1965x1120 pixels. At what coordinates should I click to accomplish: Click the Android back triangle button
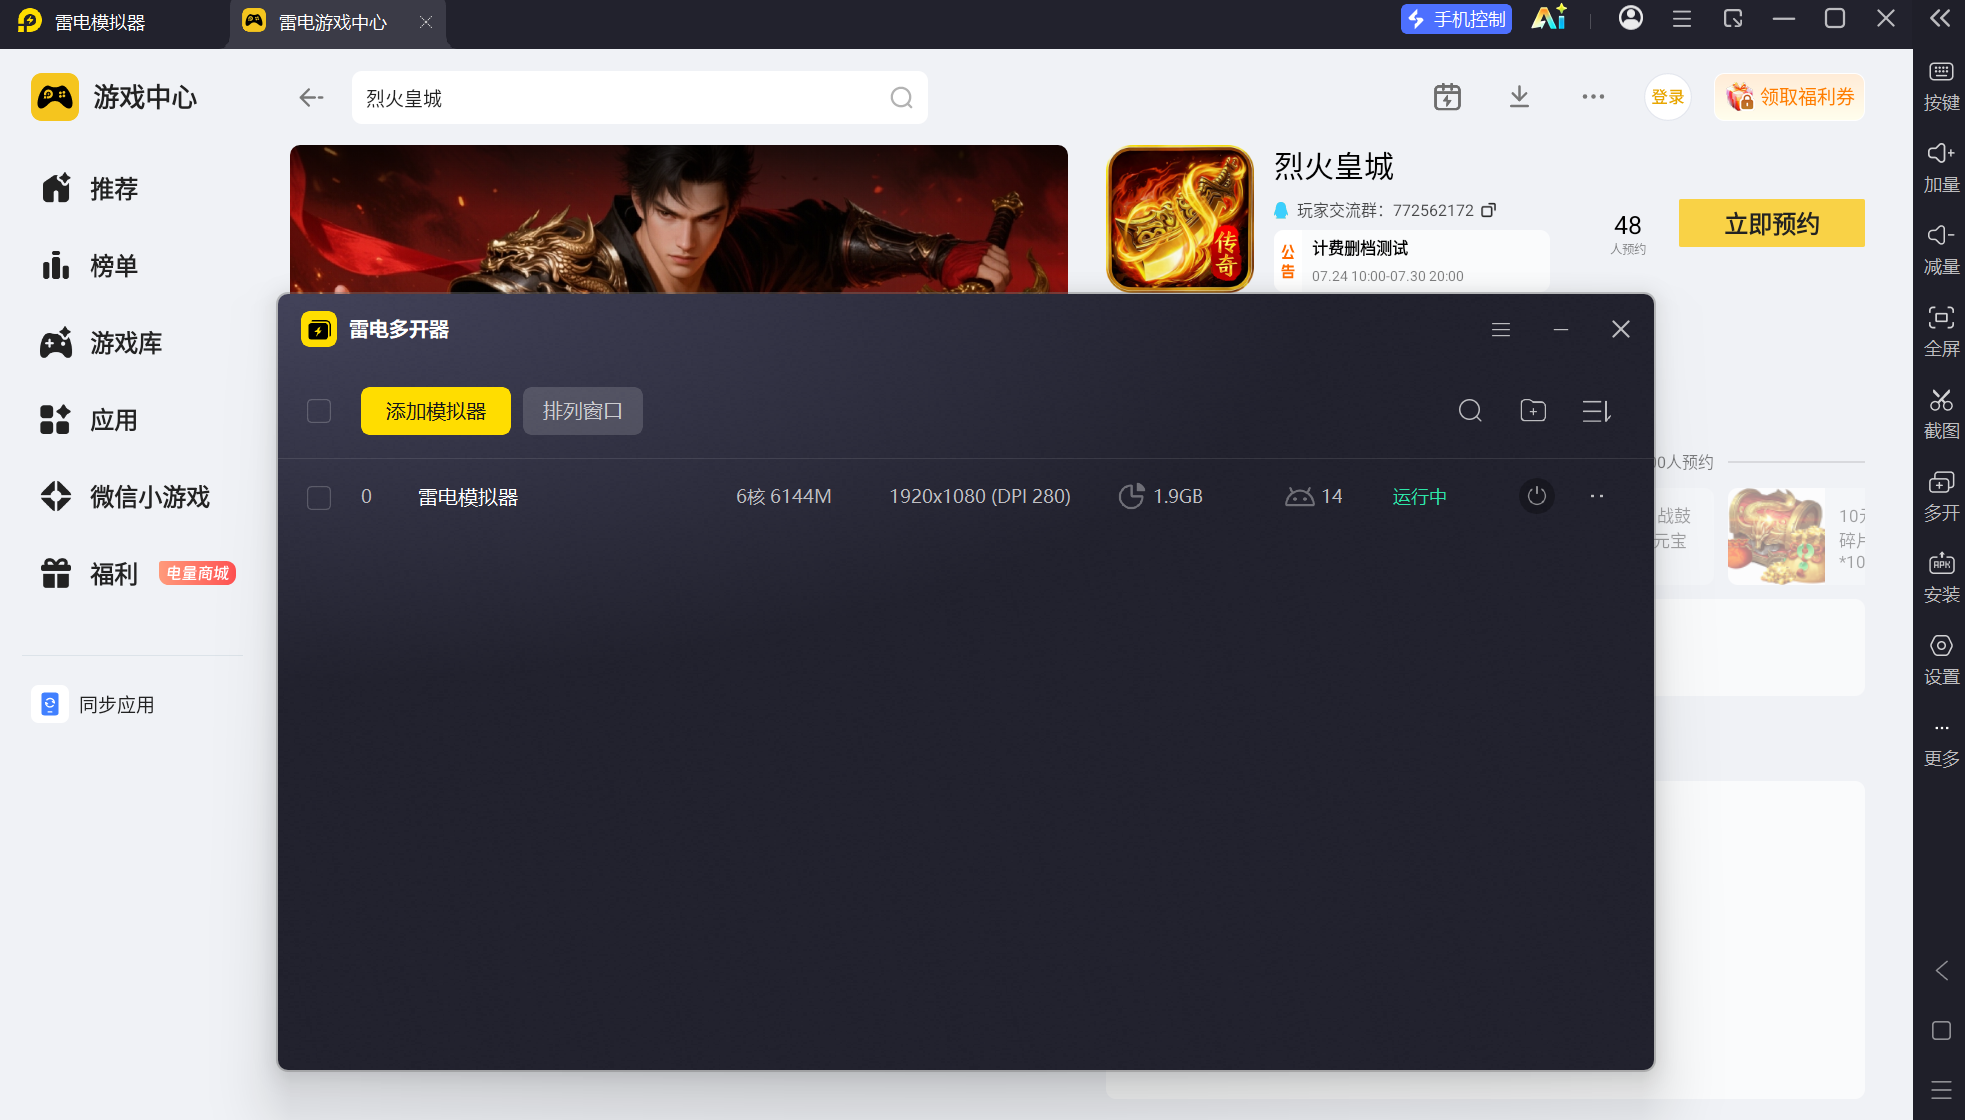1941,970
